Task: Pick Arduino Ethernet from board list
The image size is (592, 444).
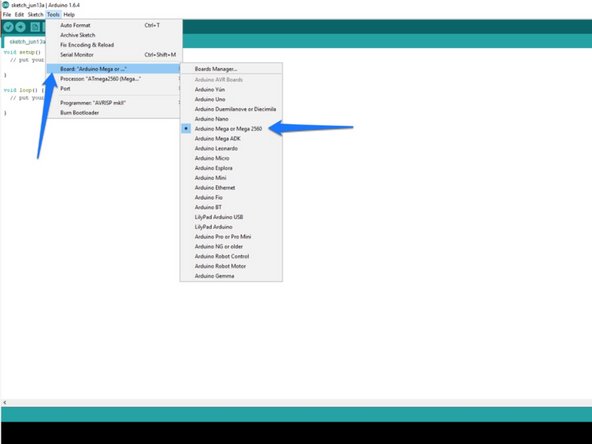Action: (231, 188)
